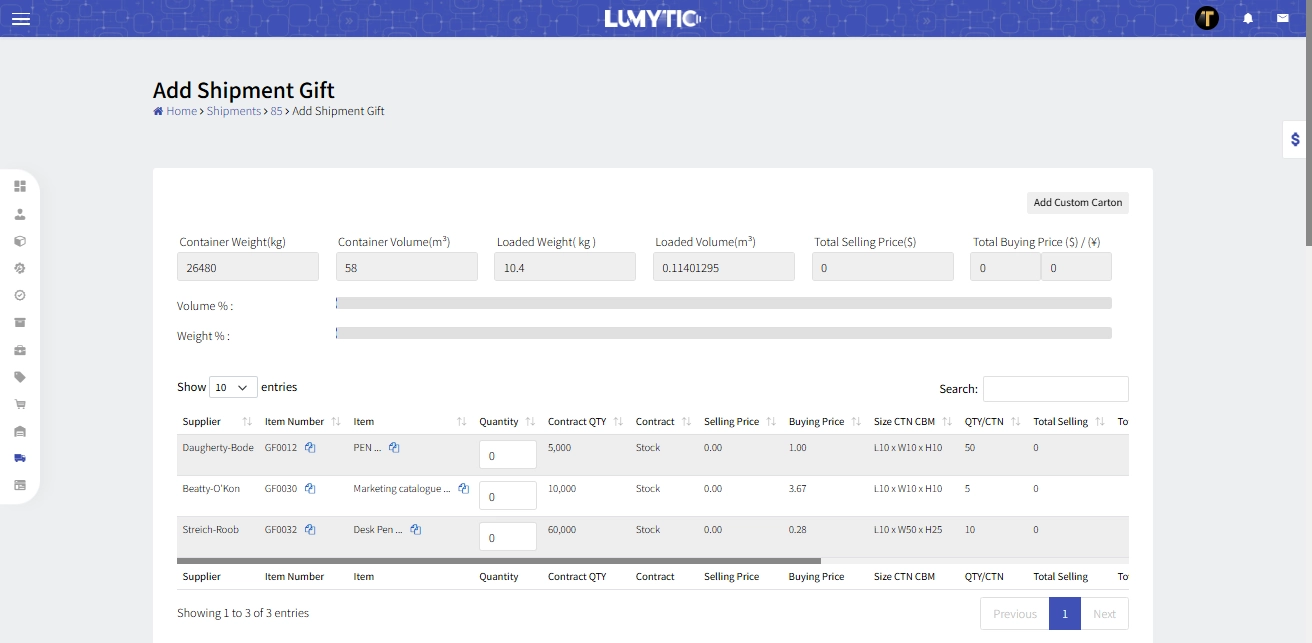Screen dimensions: 1312x643
Task: Click the Add Custom Carton button
Action: 1077,203
